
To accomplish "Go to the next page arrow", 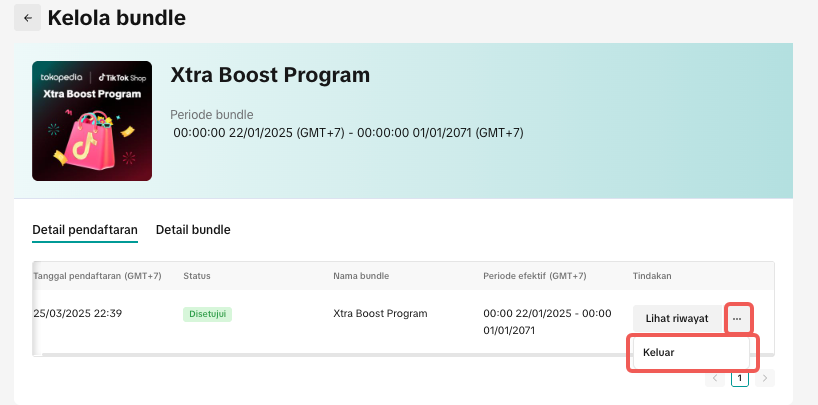I will coord(764,379).
